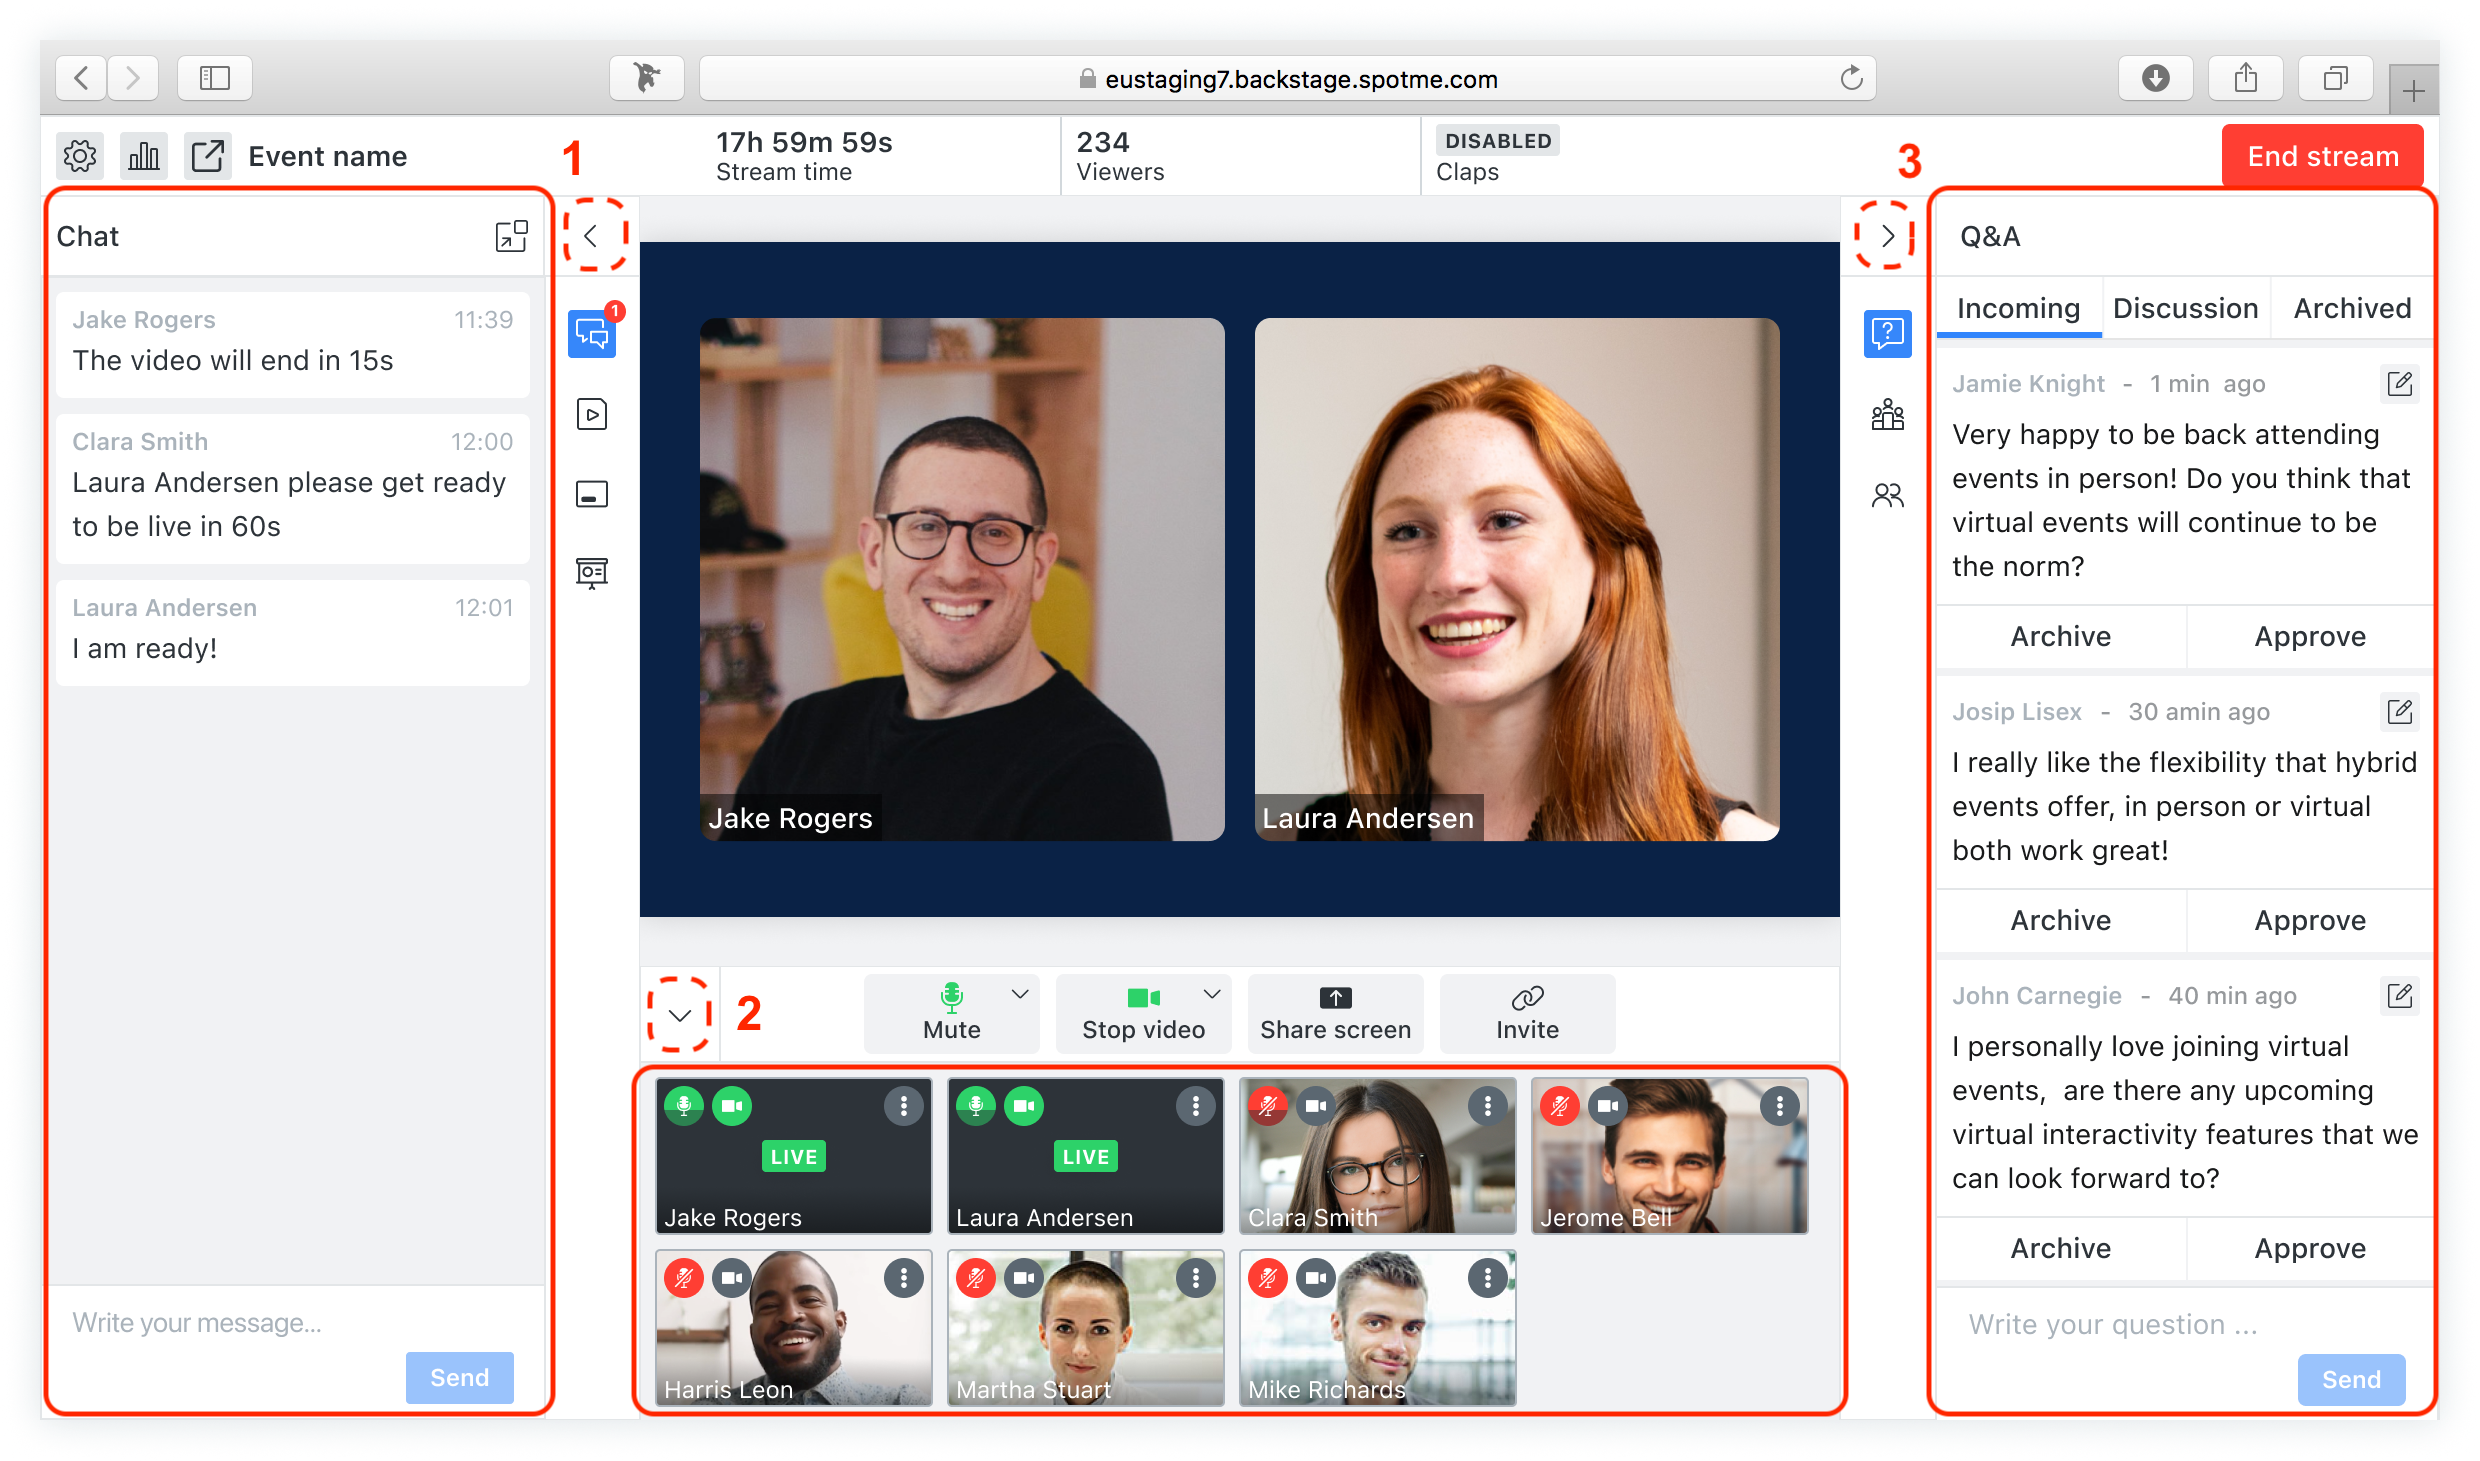Open microphone options dropdown arrow
Viewport: 2480px width, 1461px height.
[x=1020, y=994]
